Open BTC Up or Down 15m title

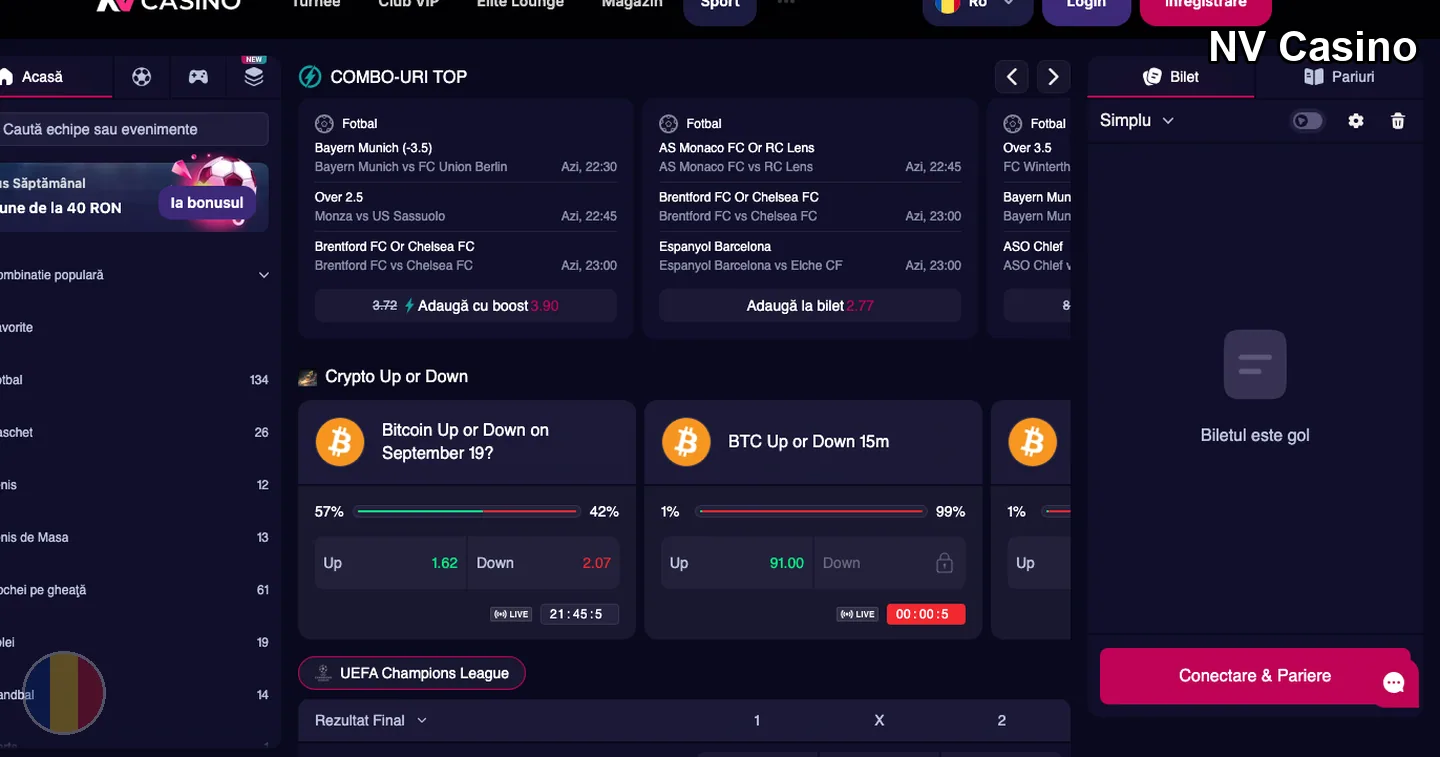[809, 441]
